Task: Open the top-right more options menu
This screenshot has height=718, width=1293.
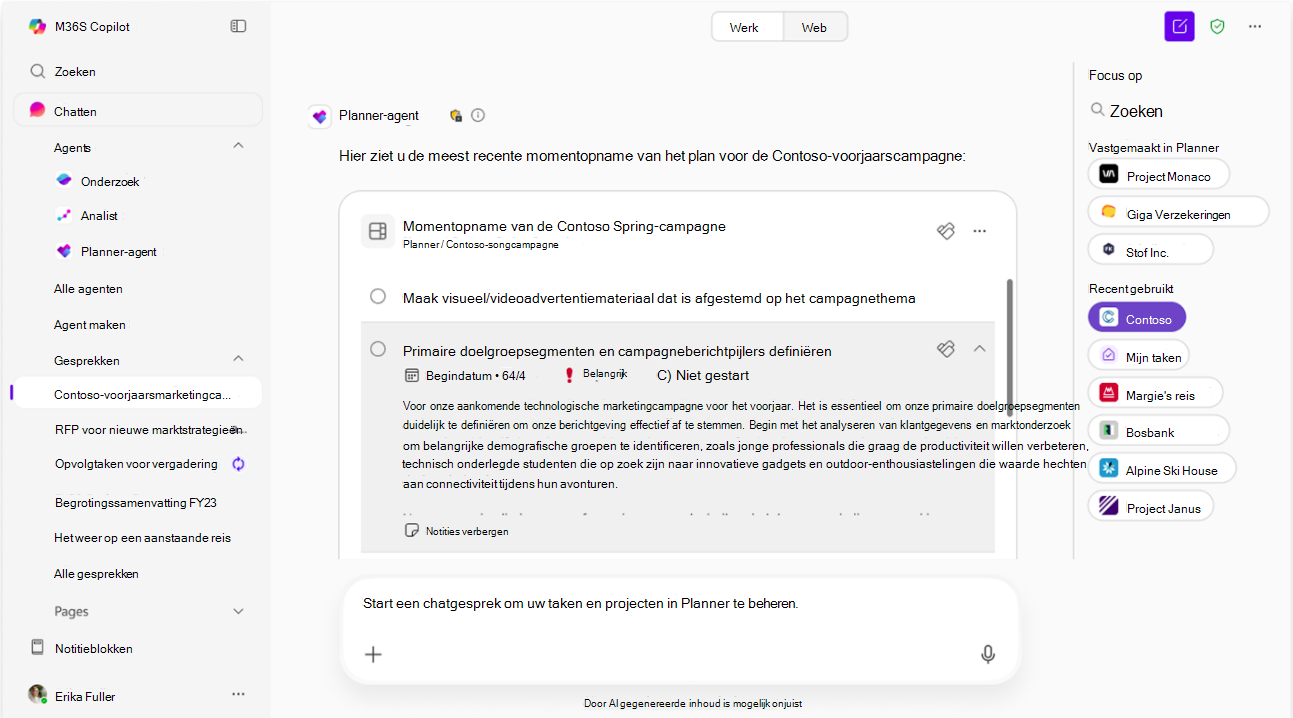Action: (x=1255, y=27)
